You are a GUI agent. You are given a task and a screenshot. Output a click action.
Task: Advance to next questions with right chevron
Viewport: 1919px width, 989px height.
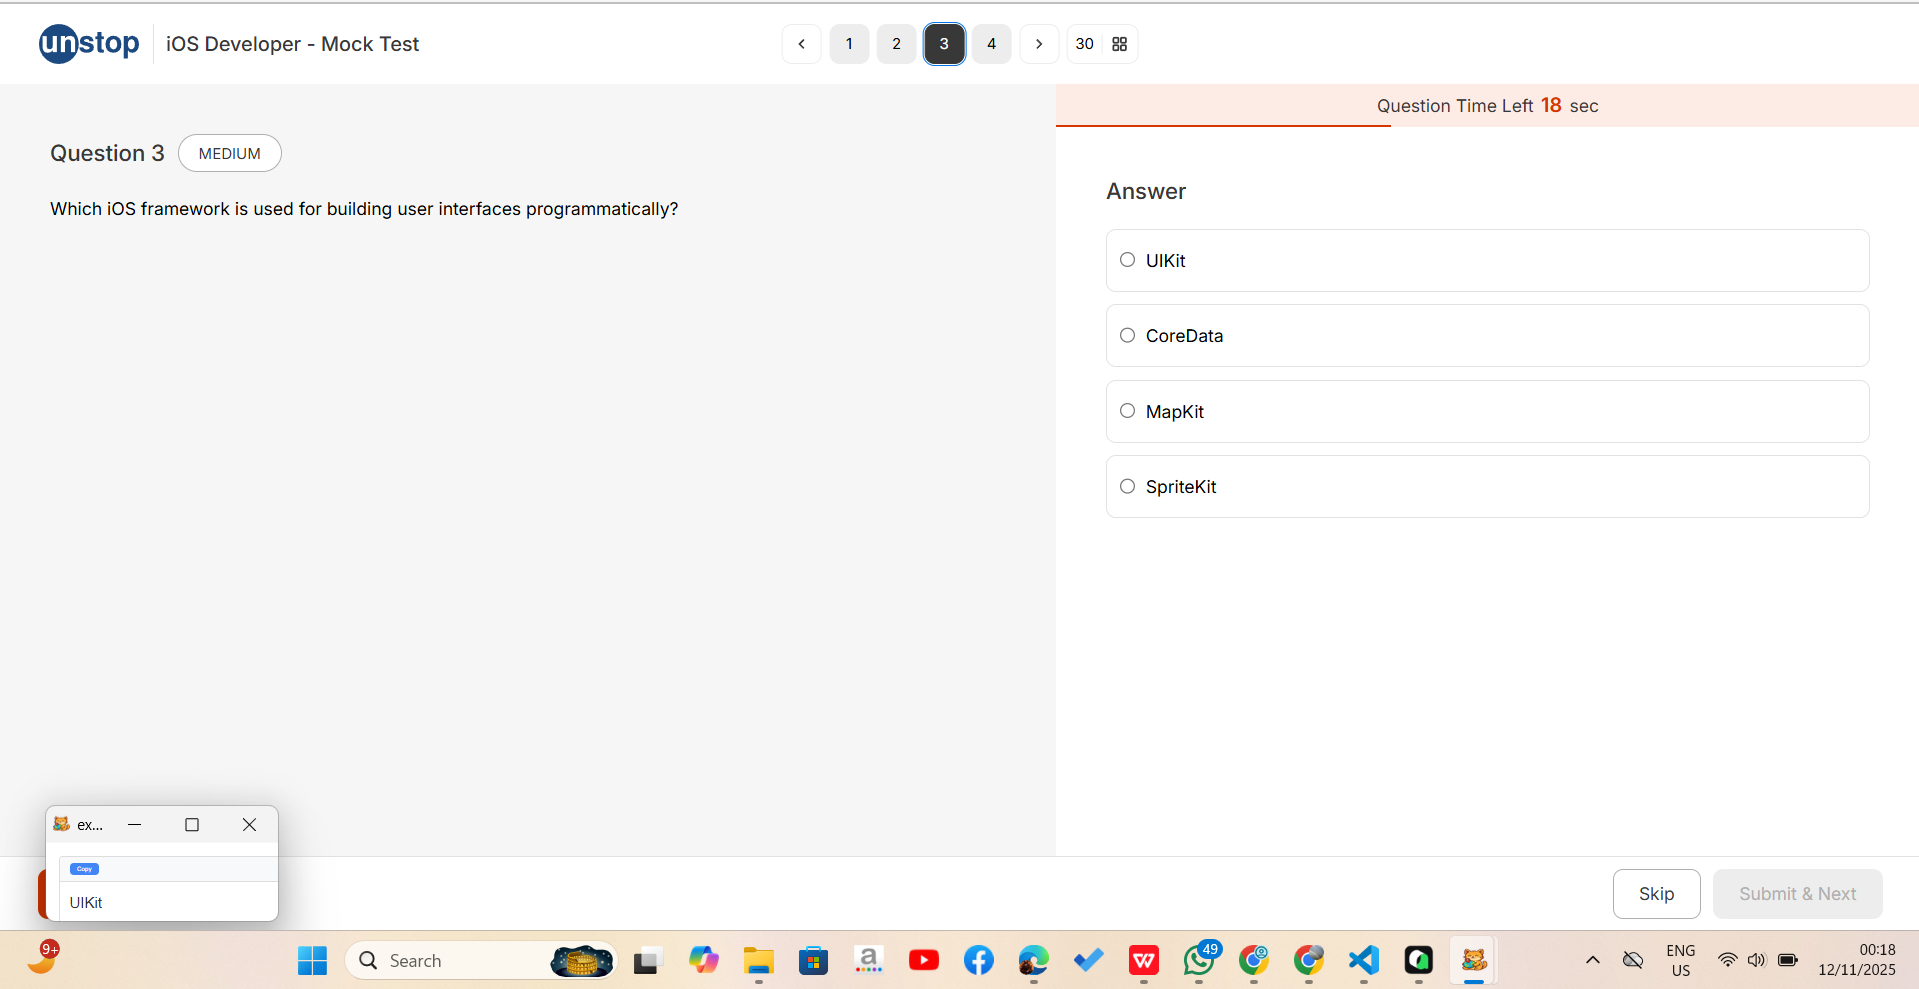(1039, 44)
